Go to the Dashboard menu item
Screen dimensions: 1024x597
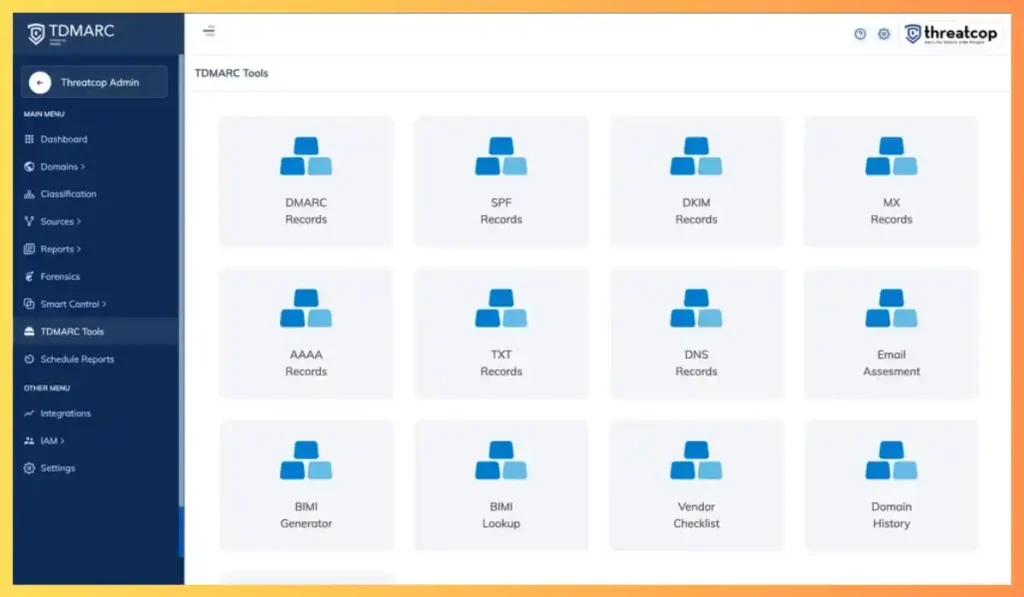tap(64, 139)
